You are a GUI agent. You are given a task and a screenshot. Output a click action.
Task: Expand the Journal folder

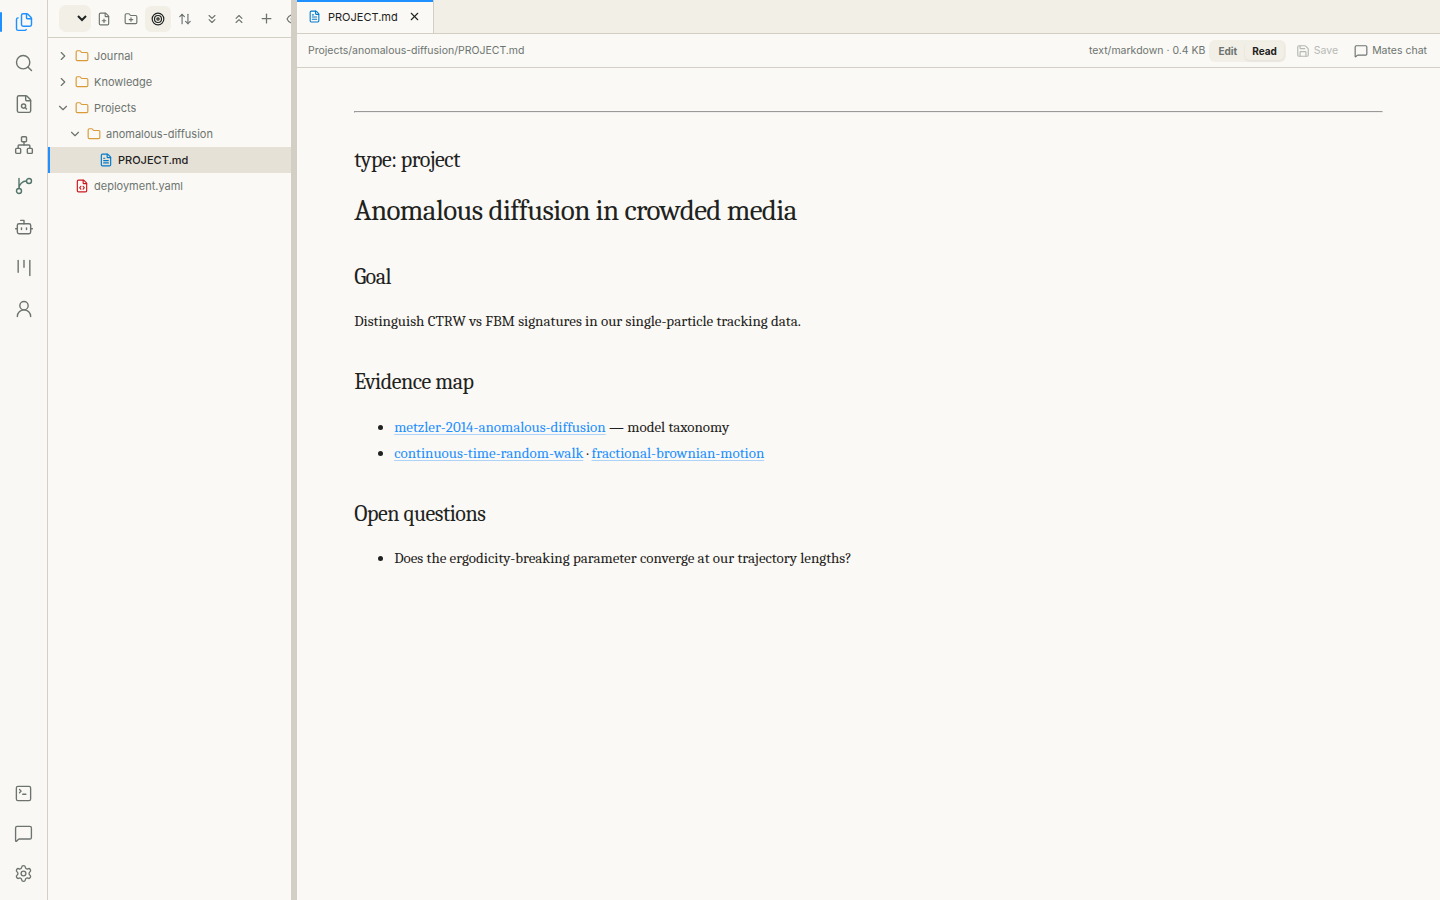pos(170,56)
